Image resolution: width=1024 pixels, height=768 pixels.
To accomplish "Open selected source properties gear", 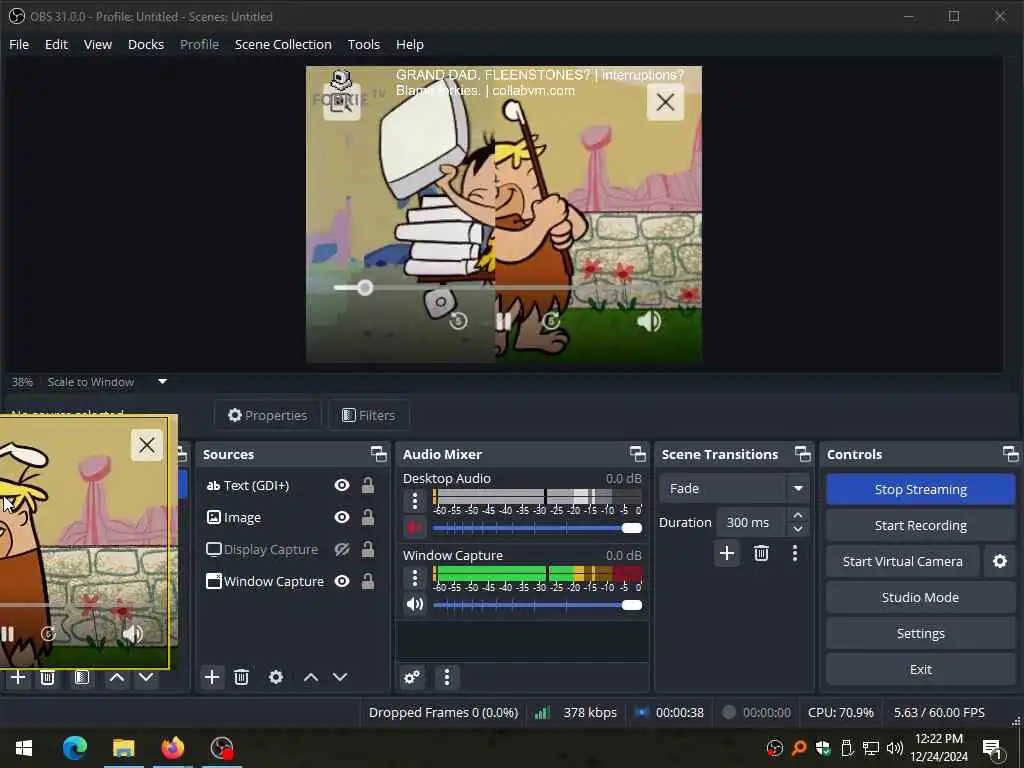I will coord(276,677).
